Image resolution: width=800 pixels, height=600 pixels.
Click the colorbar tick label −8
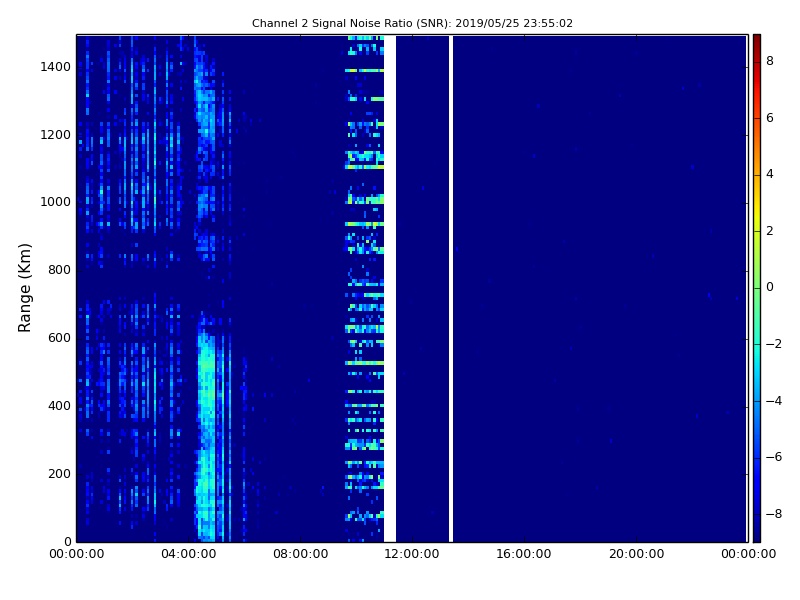click(x=773, y=514)
